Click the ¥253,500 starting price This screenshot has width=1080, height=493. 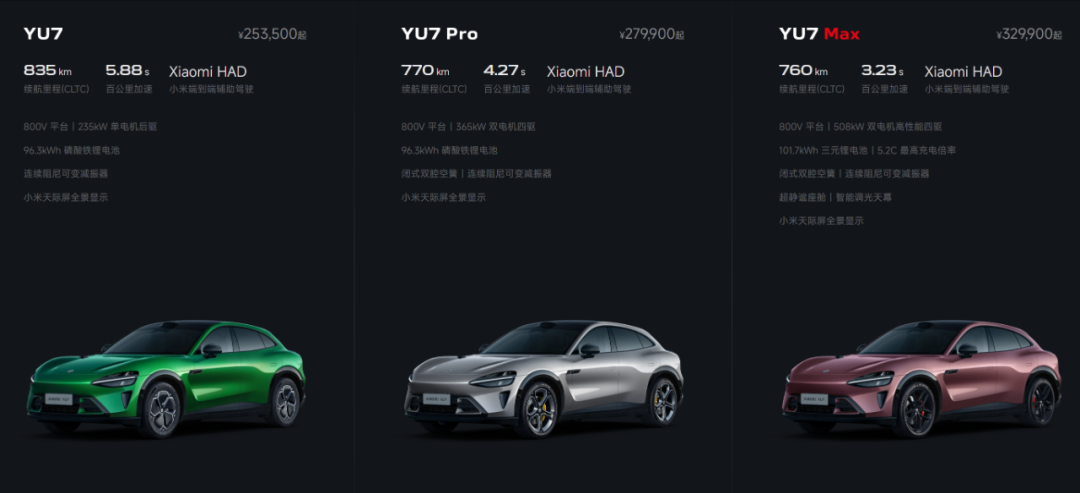[x=272, y=34]
